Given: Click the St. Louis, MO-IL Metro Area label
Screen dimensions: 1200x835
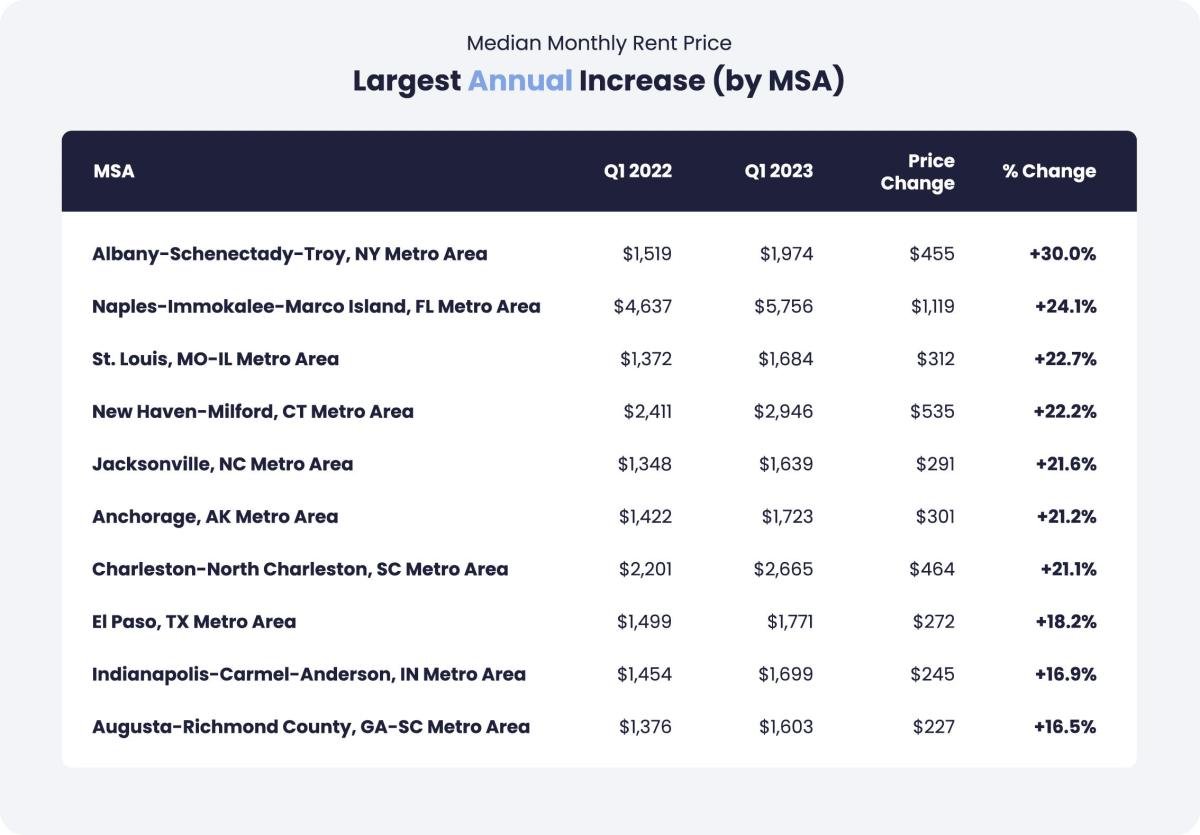Looking at the screenshot, I should [215, 359].
